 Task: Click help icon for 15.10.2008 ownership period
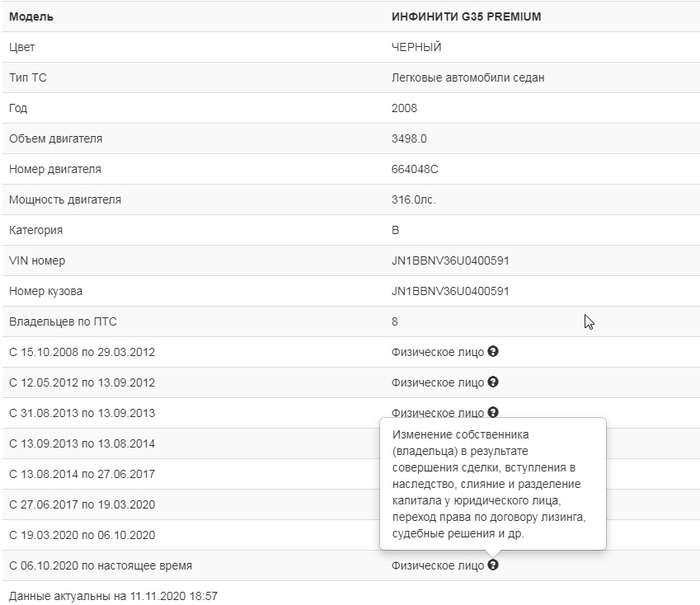pyautogui.click(x=494, y=352)
